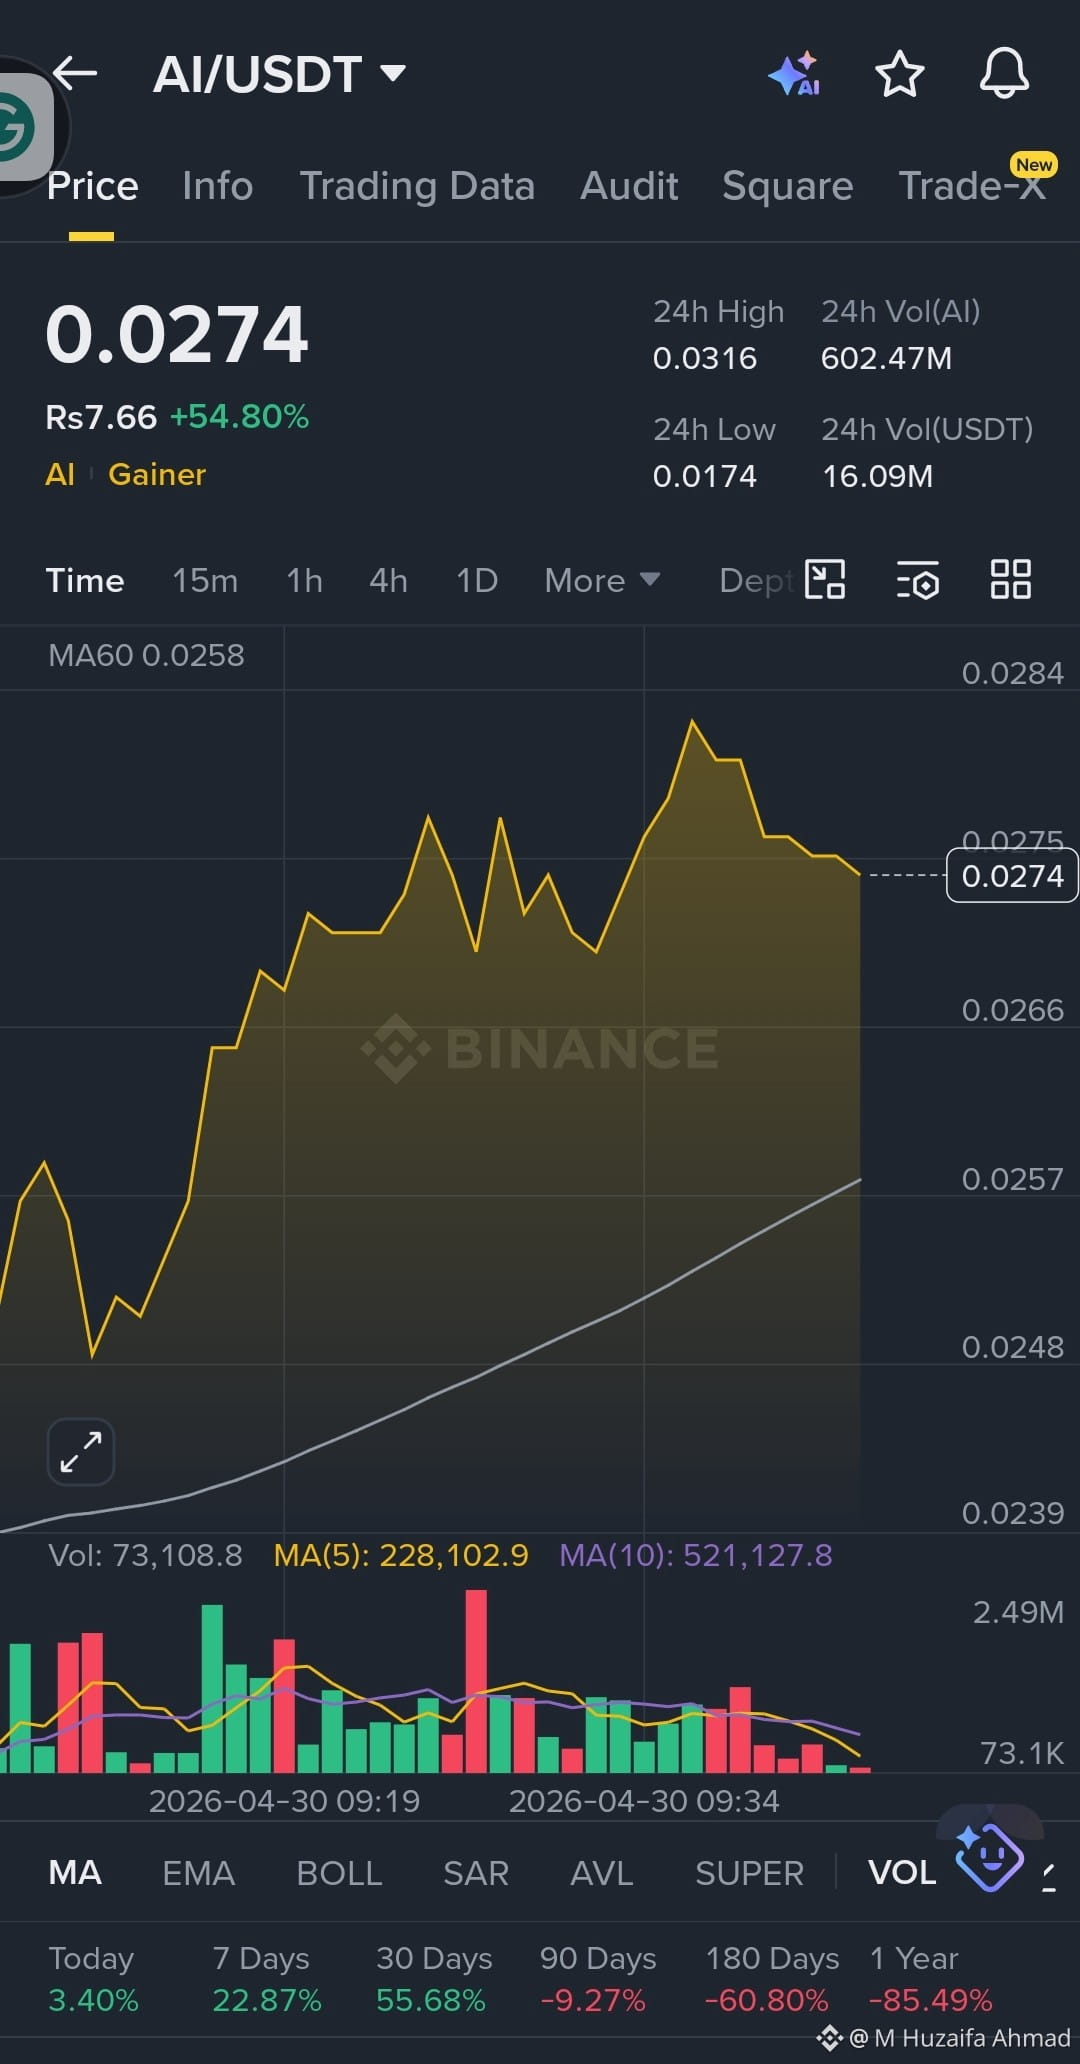
Task: Switch chart to 1D interval
Action: tap(477, 580)
